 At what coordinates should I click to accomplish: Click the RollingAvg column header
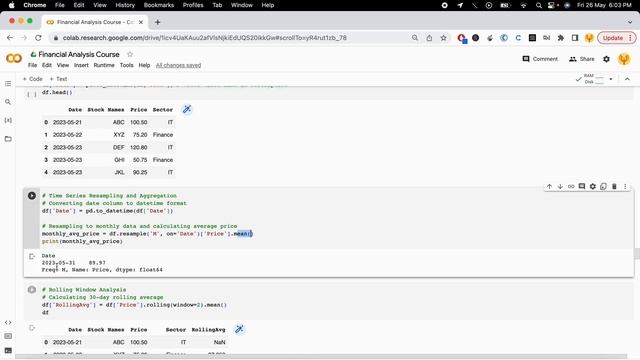[x=208, y=329]
